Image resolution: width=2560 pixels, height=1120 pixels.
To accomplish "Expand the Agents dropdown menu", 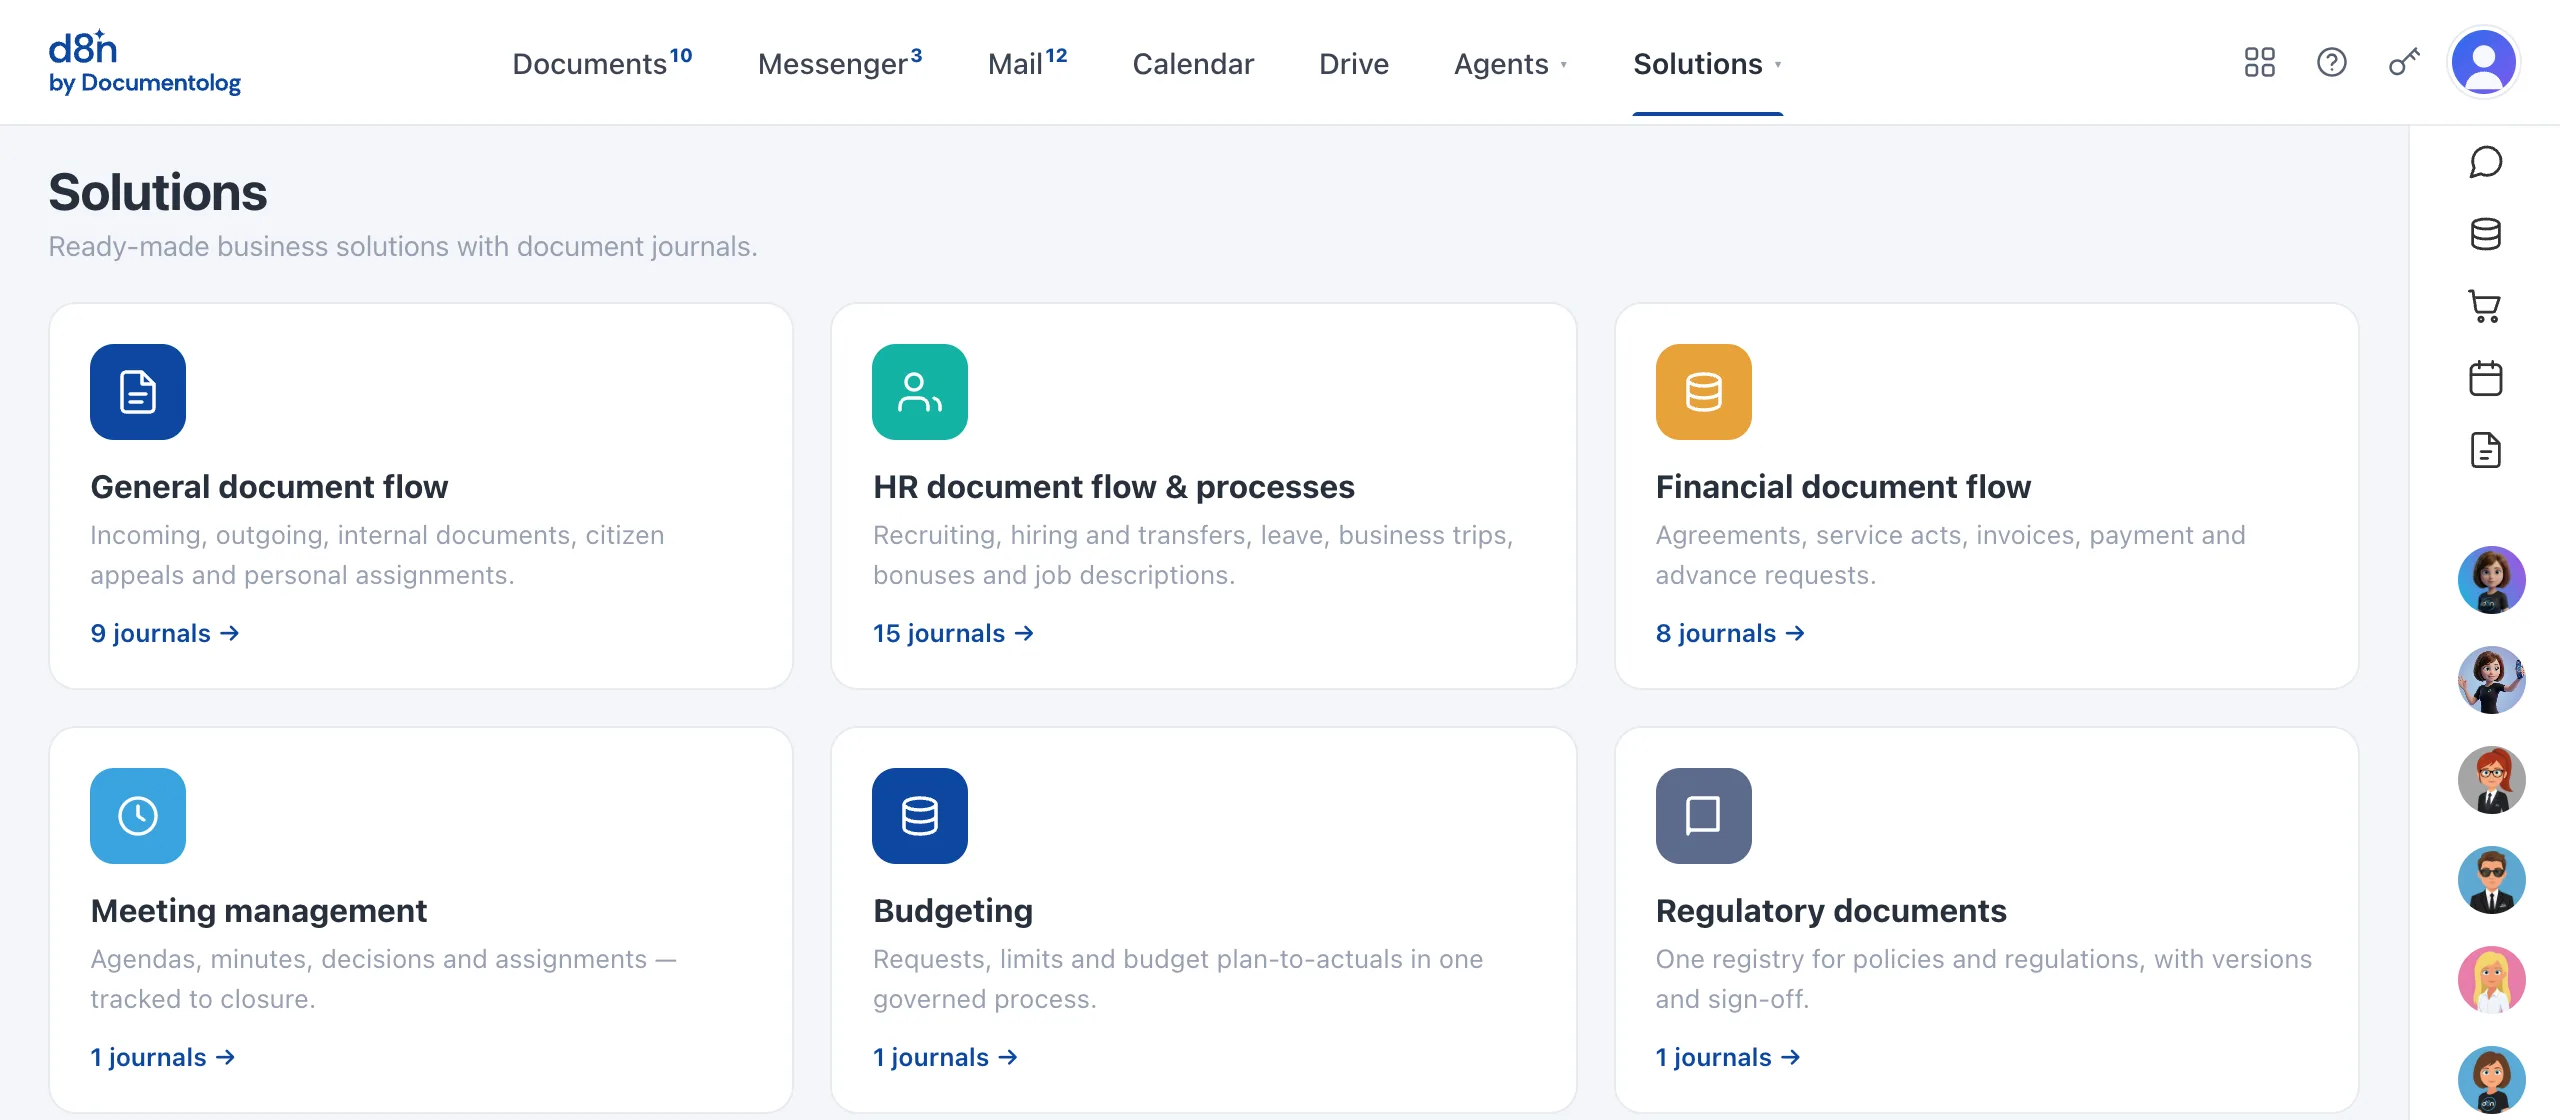I will tap(1511, 64).
